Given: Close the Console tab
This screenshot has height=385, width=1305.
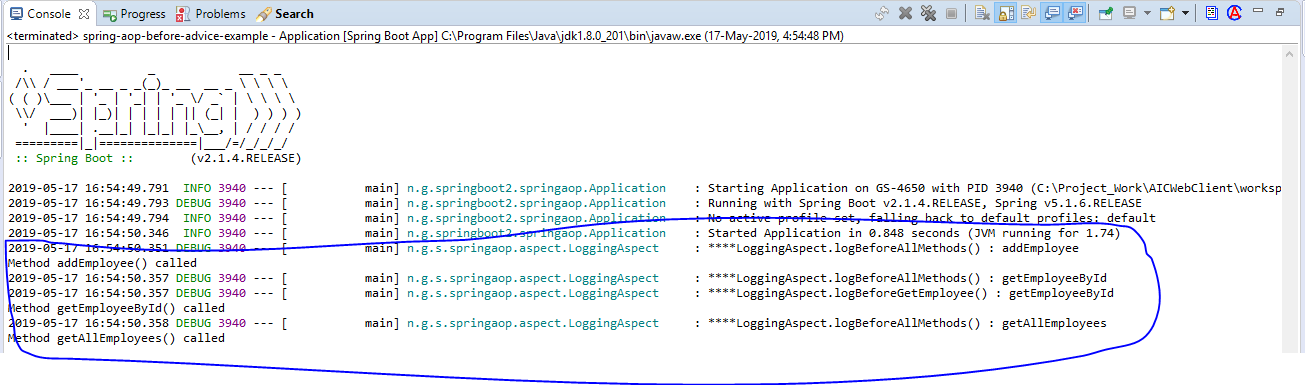Looking at the screenshot, I should point(83,14).
